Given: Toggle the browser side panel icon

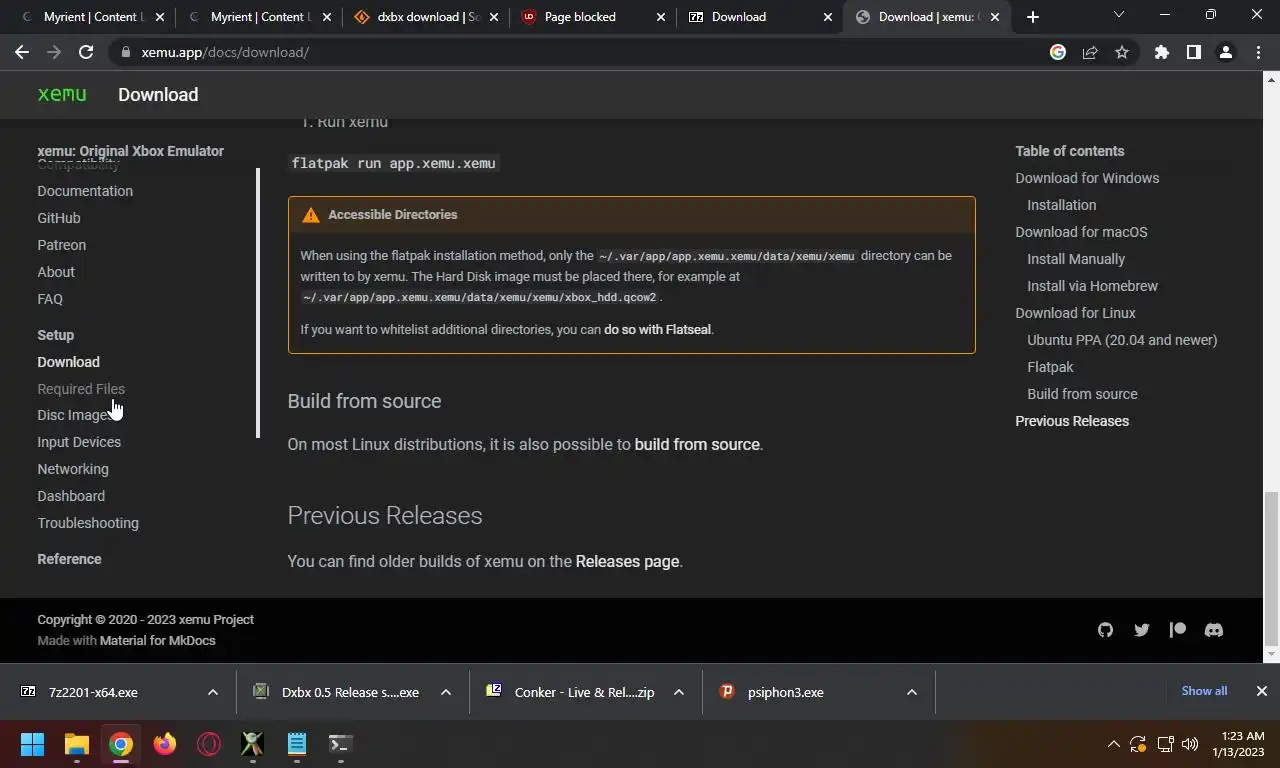Looking at the screenshot, I should [x=1193, y=52].
